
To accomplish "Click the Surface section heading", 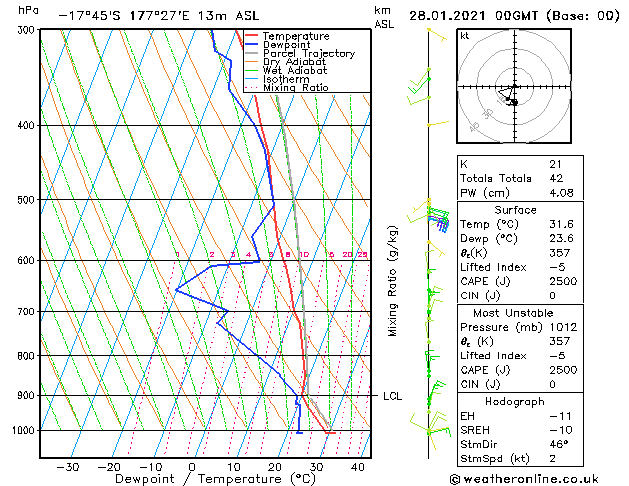I will click(x=515, y=210).
